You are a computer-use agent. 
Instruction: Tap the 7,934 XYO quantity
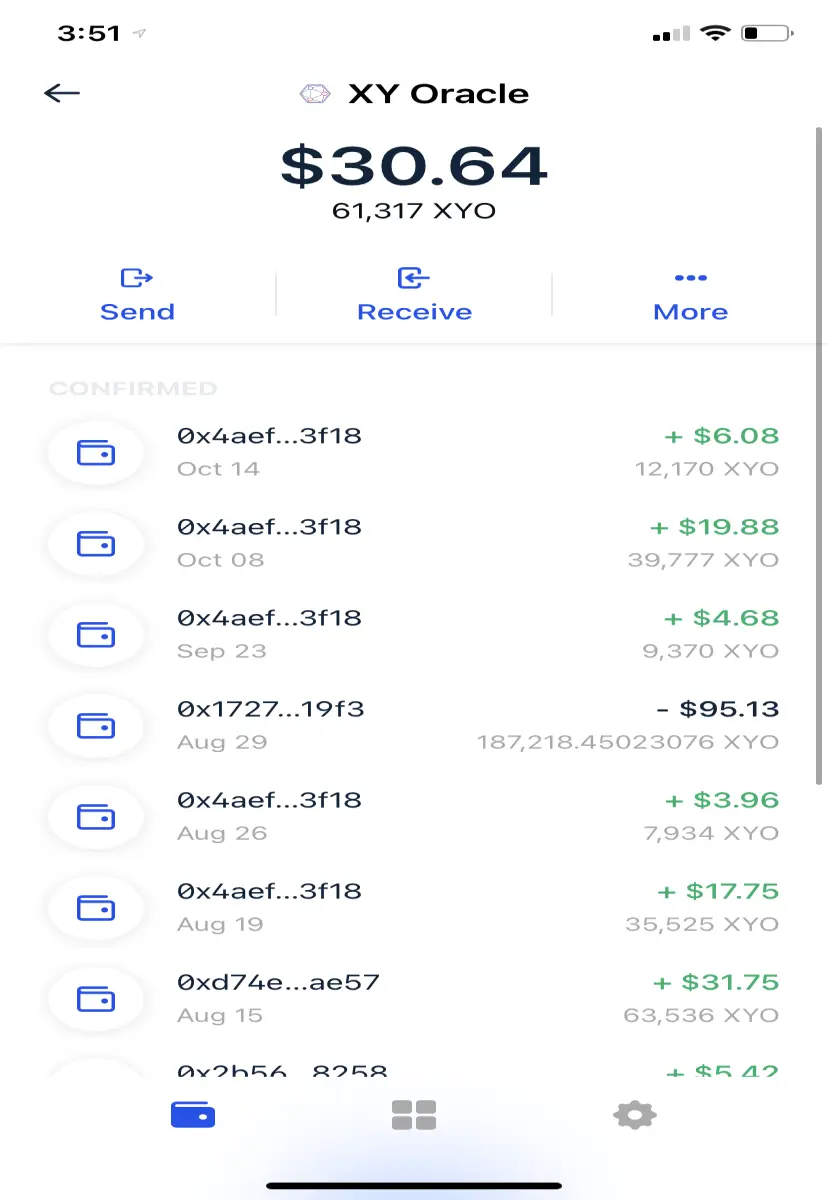coord(711,833)
